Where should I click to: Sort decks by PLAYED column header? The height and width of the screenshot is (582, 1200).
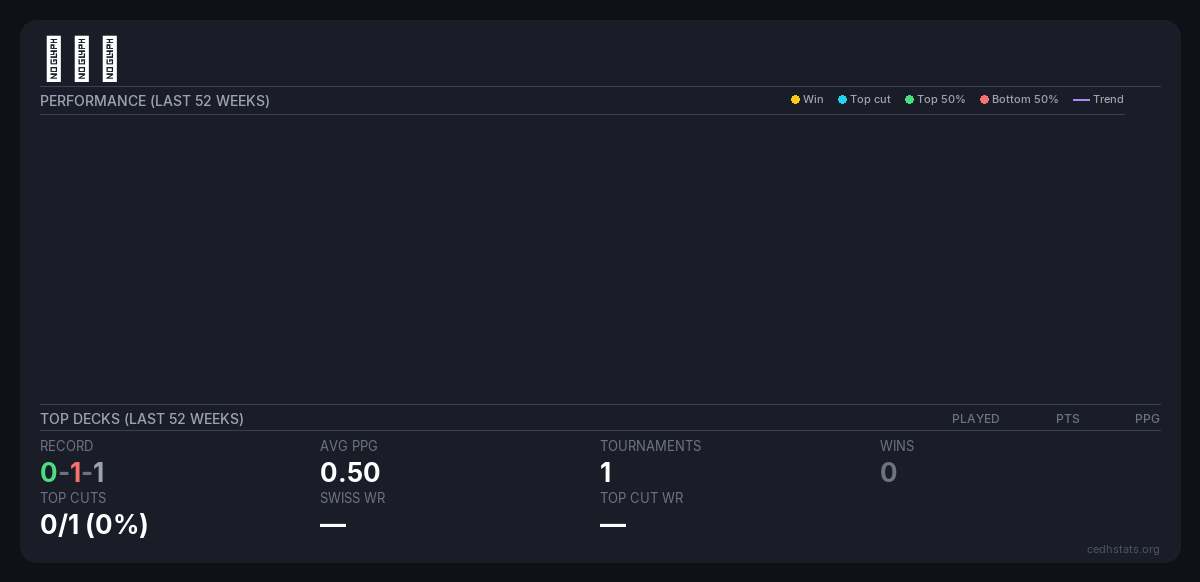975,419
